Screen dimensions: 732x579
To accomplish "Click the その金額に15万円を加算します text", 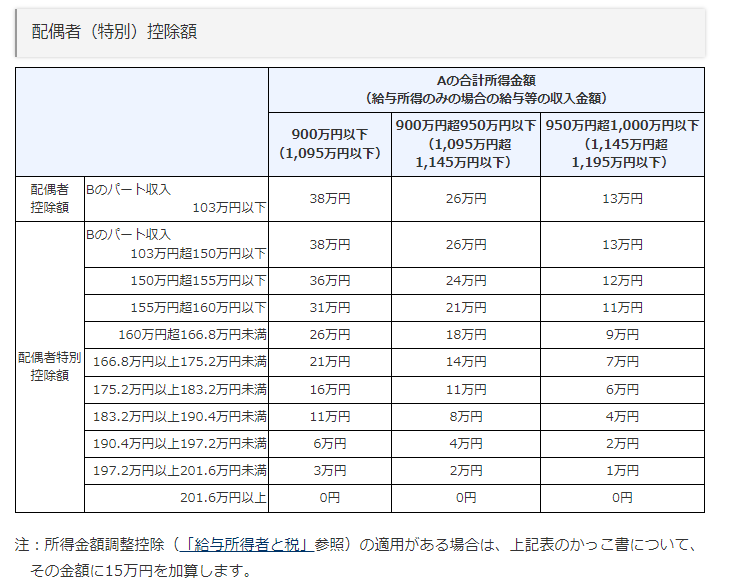I will point(141,570).
